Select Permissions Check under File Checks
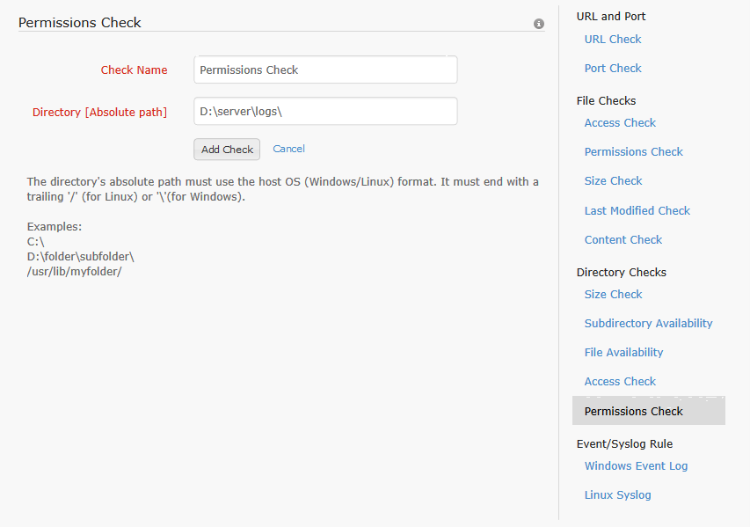Screen dimensions: 750x527 633,152
